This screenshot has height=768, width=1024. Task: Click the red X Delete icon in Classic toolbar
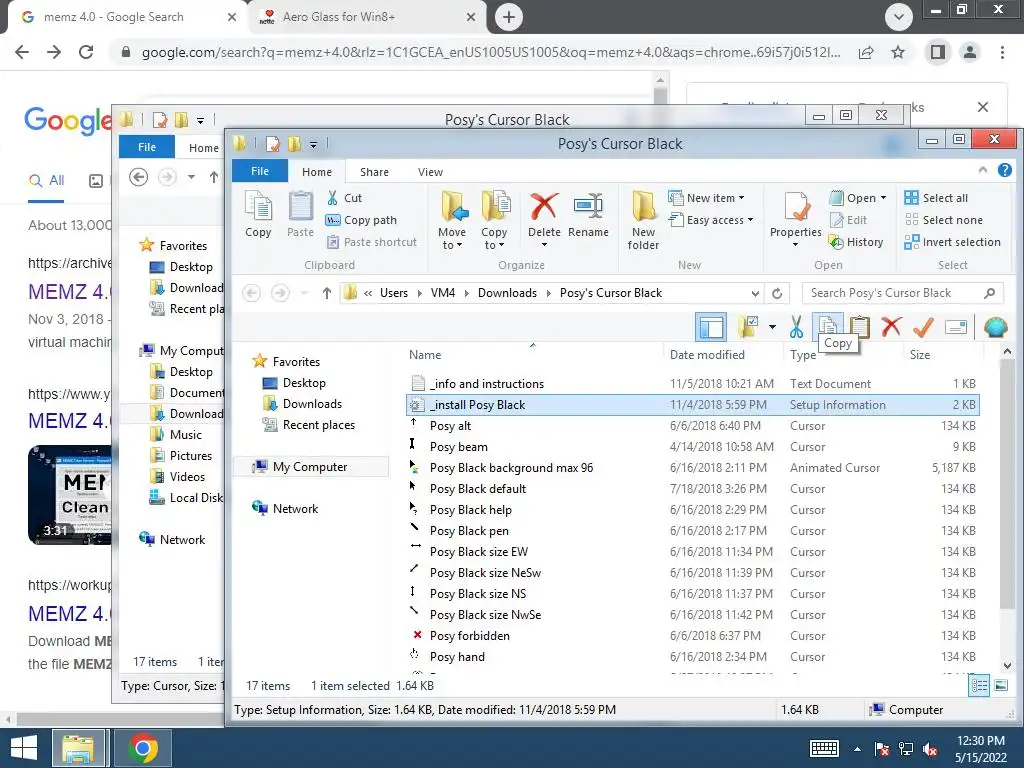pos(891,327)
